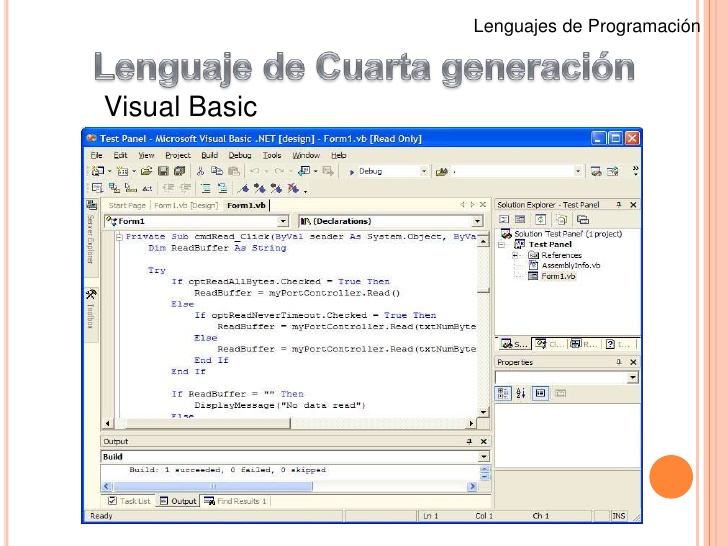Open the Toolbox side panel icon
This screenshot has width=728, height=546.
coord(91,294)
